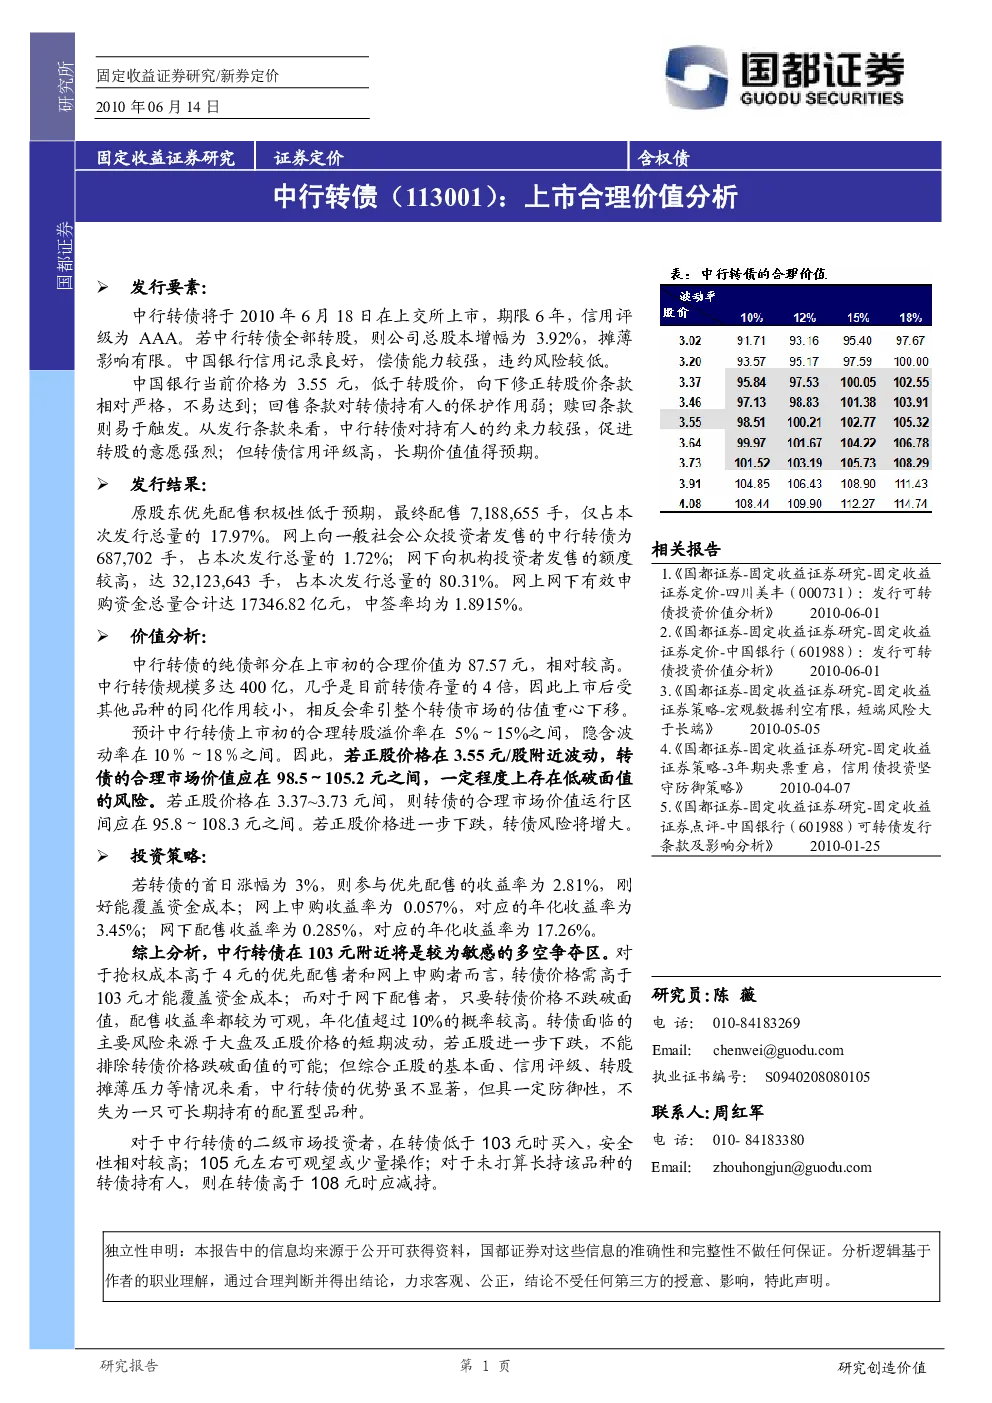
Task: Click the 发行结果 section heading
Action: pyautogui.click(x=168, y=485)
